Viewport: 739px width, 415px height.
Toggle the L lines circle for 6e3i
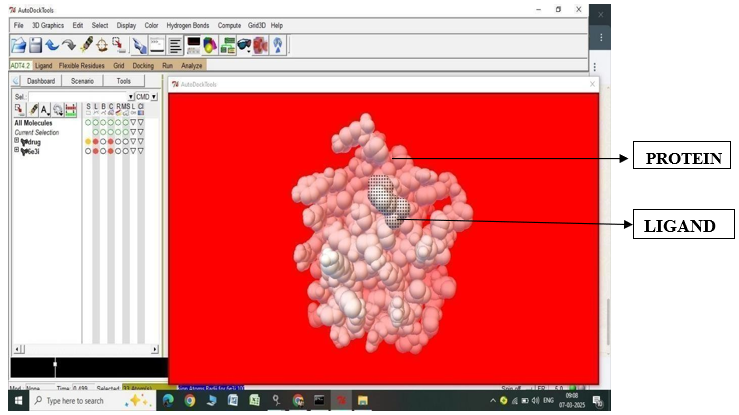(96, 151)
